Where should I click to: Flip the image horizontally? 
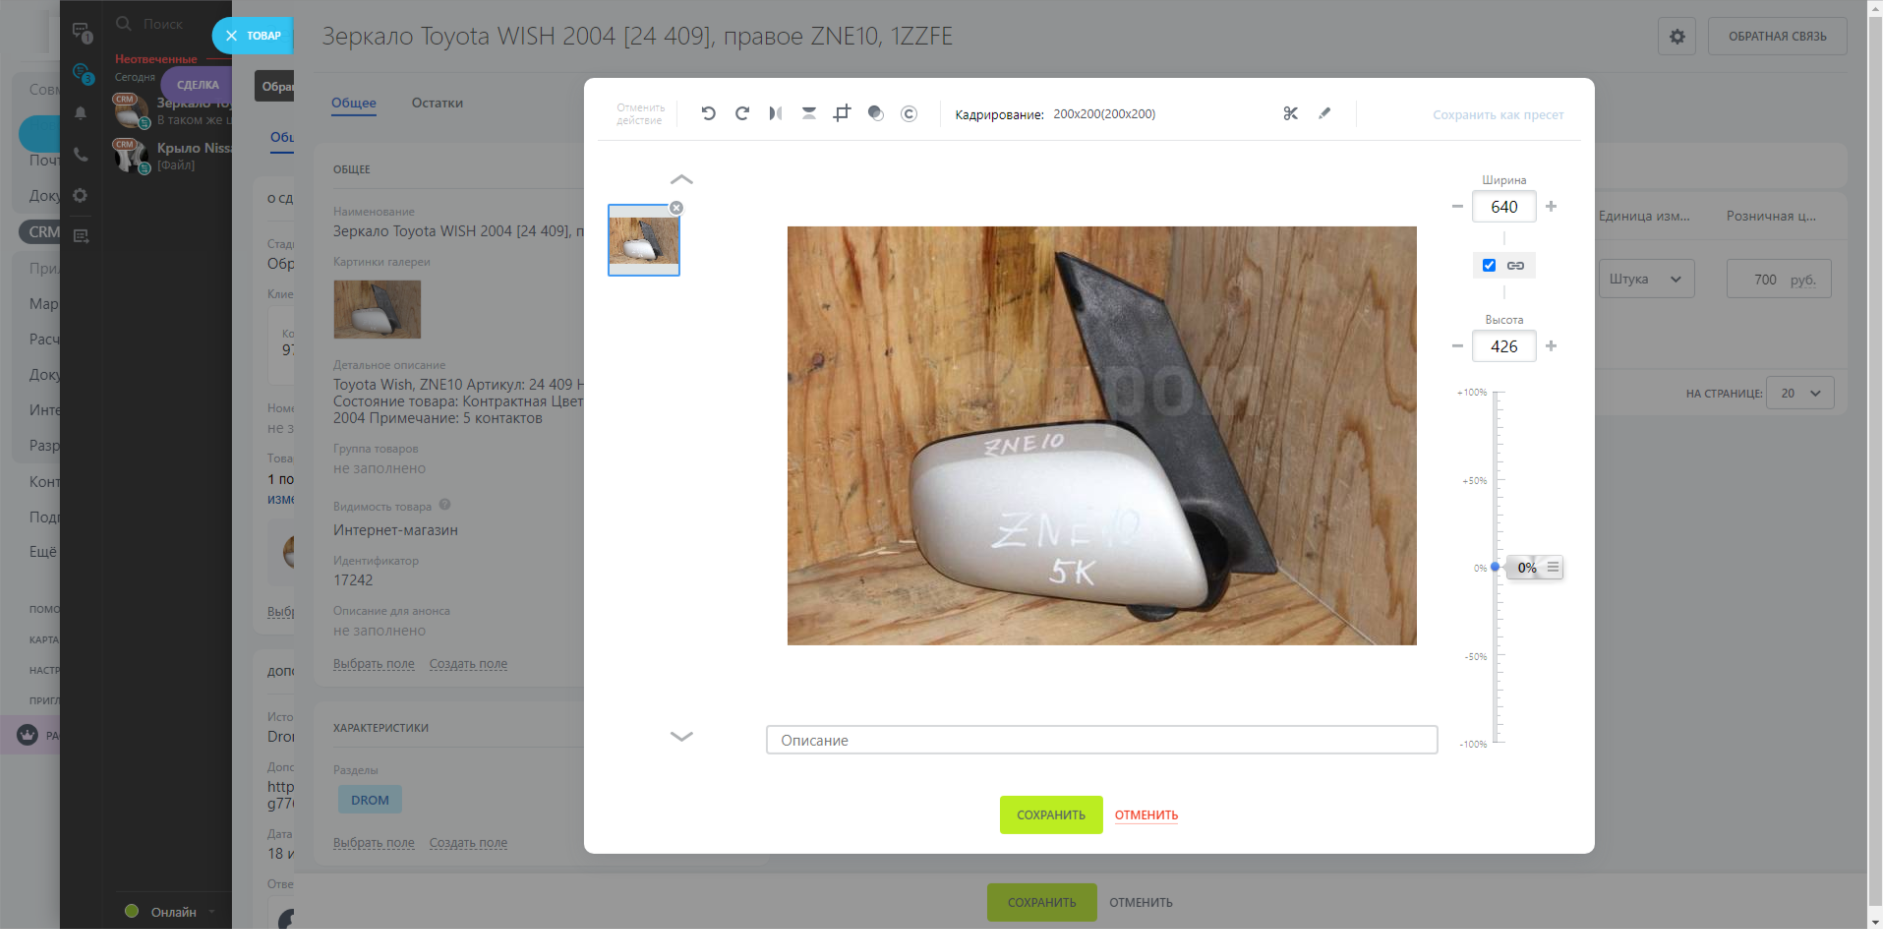[775, 114]
